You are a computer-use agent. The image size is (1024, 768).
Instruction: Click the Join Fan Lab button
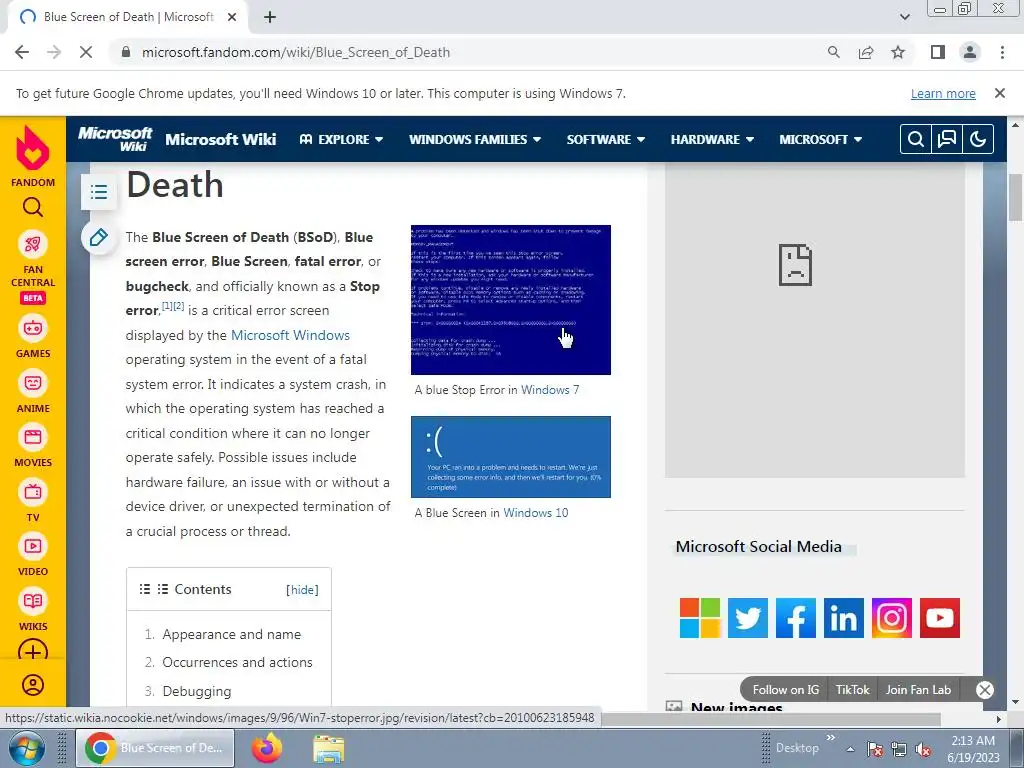click(918, 690)
